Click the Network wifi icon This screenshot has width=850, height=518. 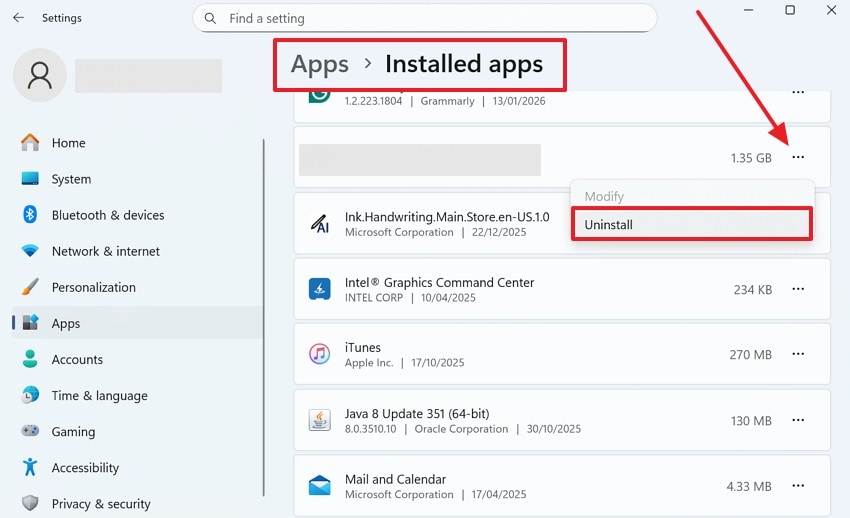(30, 251)
